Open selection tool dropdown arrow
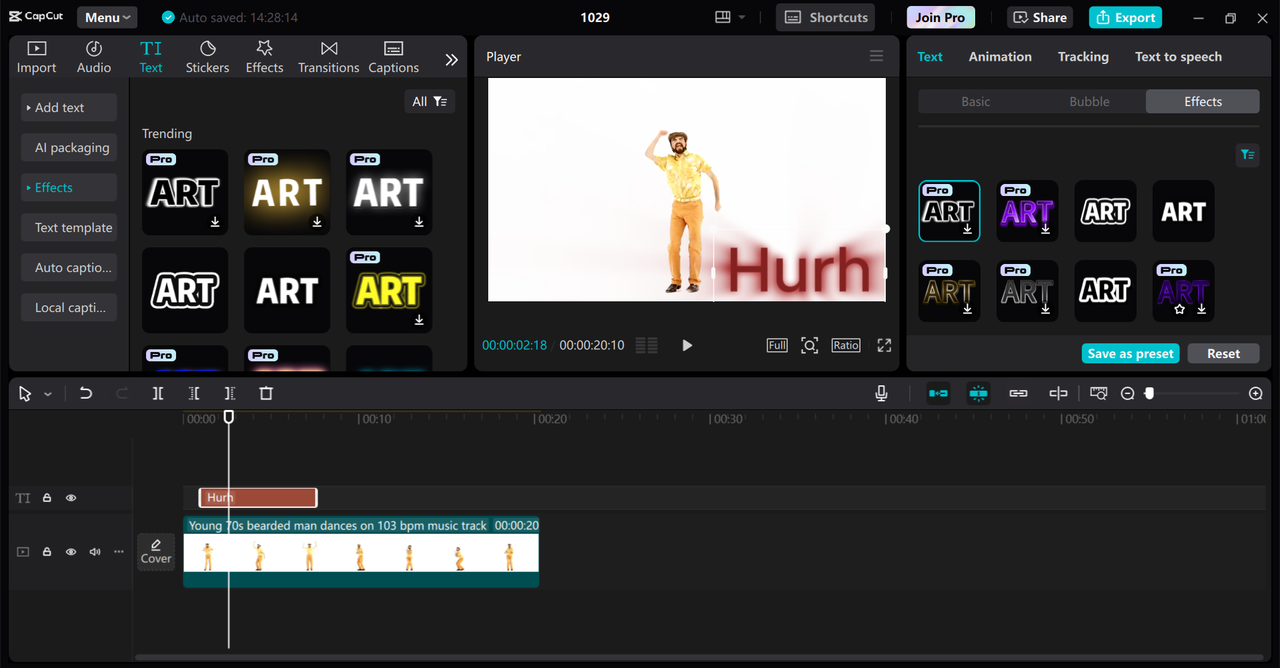This screenshot has width=1280, height=668. pyautogui.click(x=47, y=394)
